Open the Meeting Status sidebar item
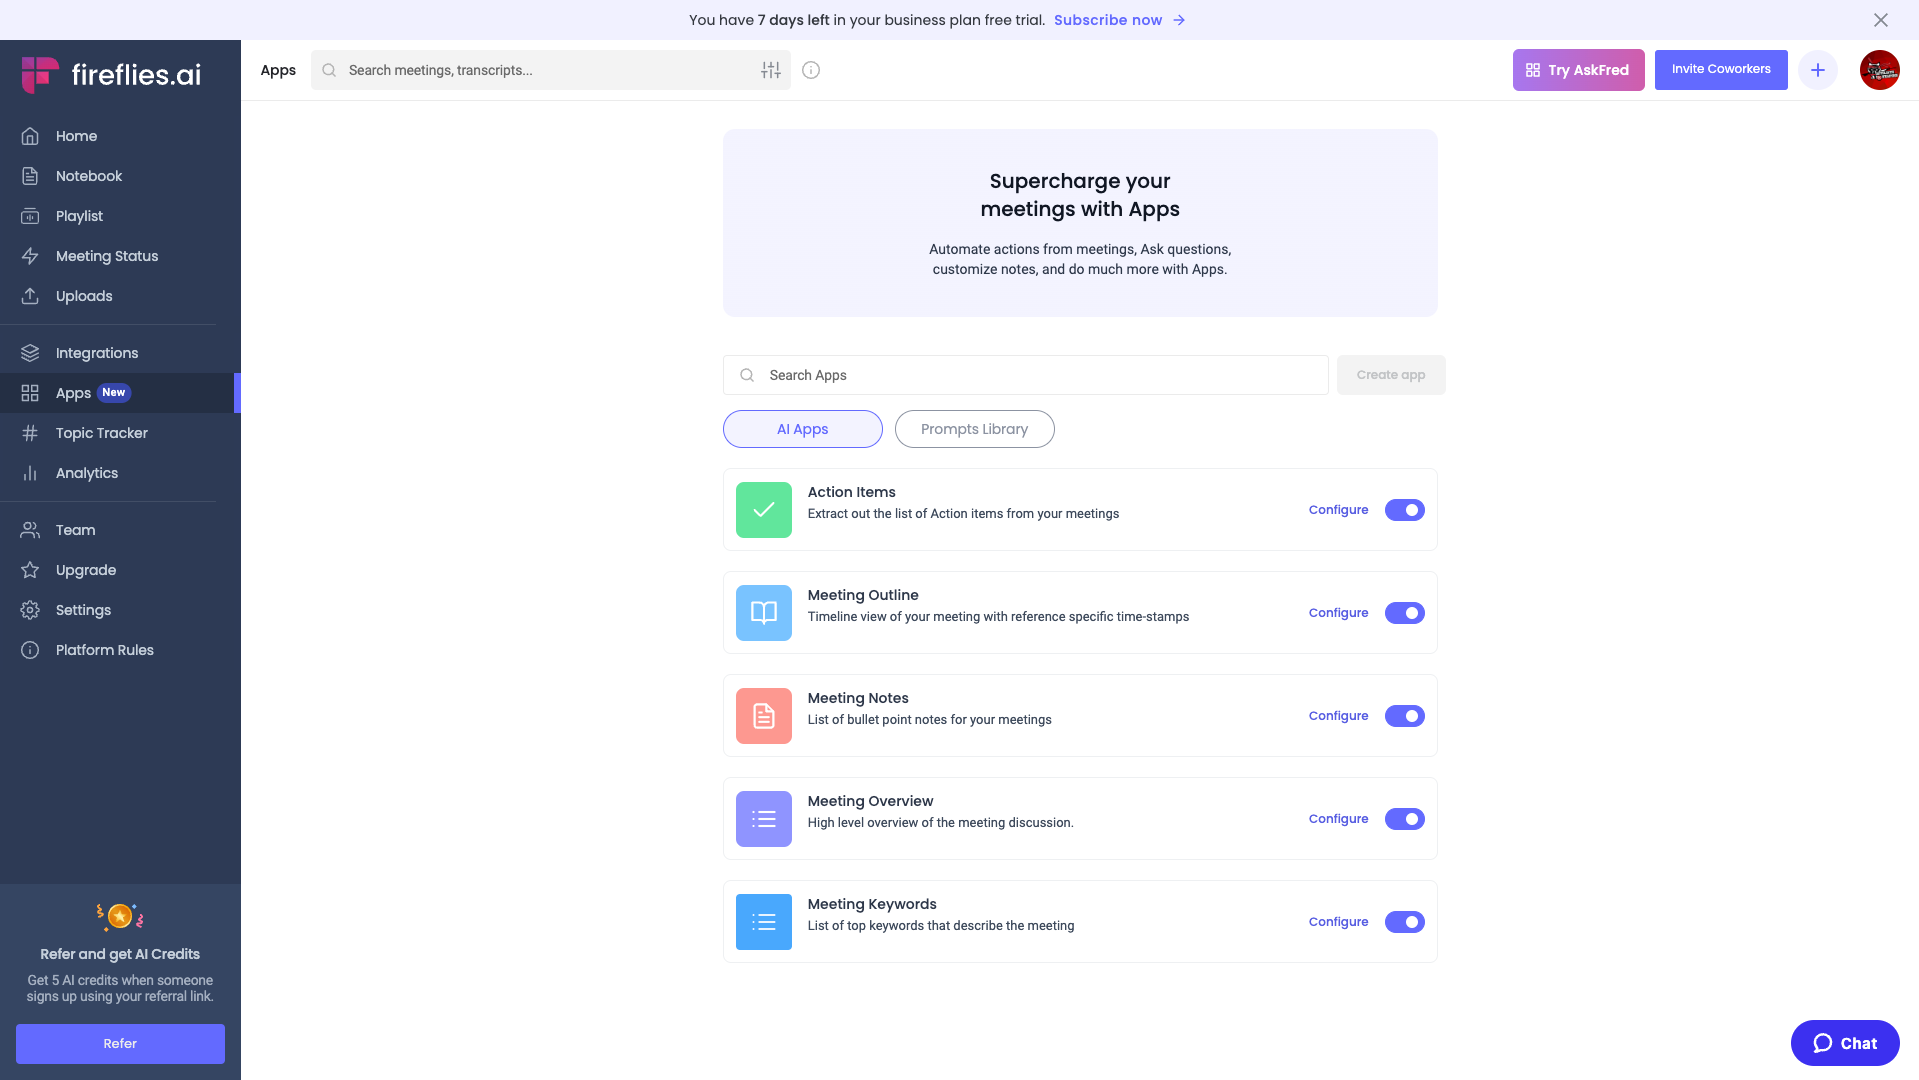Viewport: 1919px width, 1080px height. point(107,256)
